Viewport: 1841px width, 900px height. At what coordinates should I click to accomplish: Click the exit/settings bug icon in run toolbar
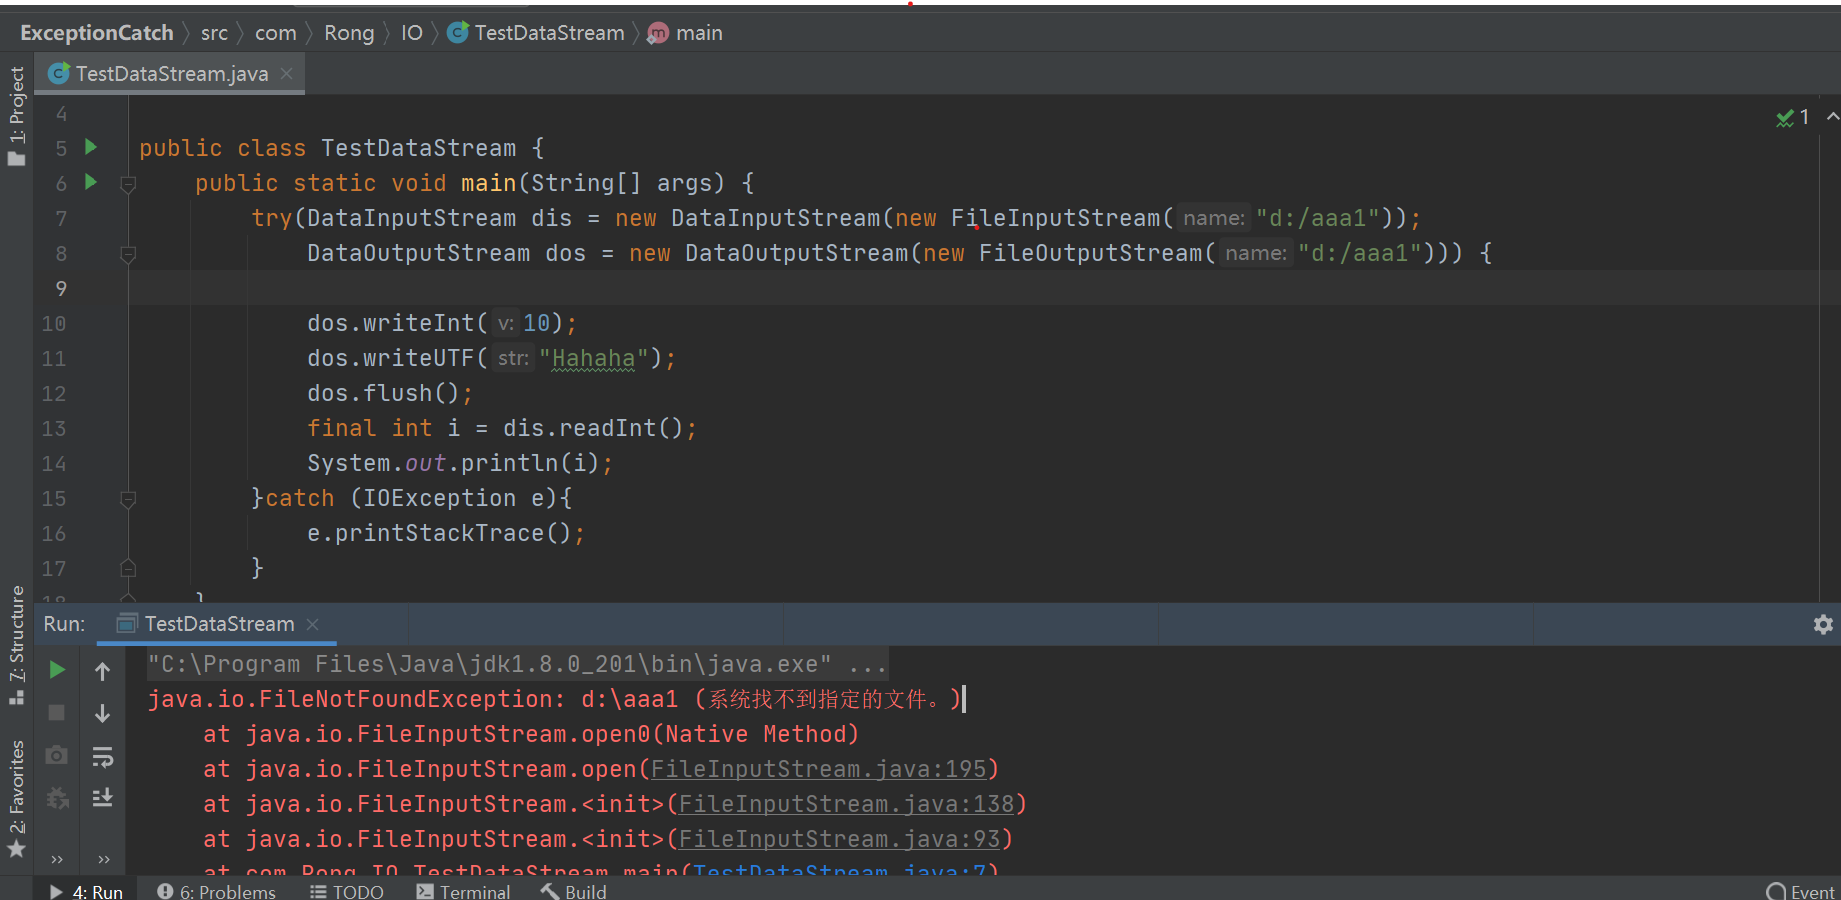[x=57, y=798]
